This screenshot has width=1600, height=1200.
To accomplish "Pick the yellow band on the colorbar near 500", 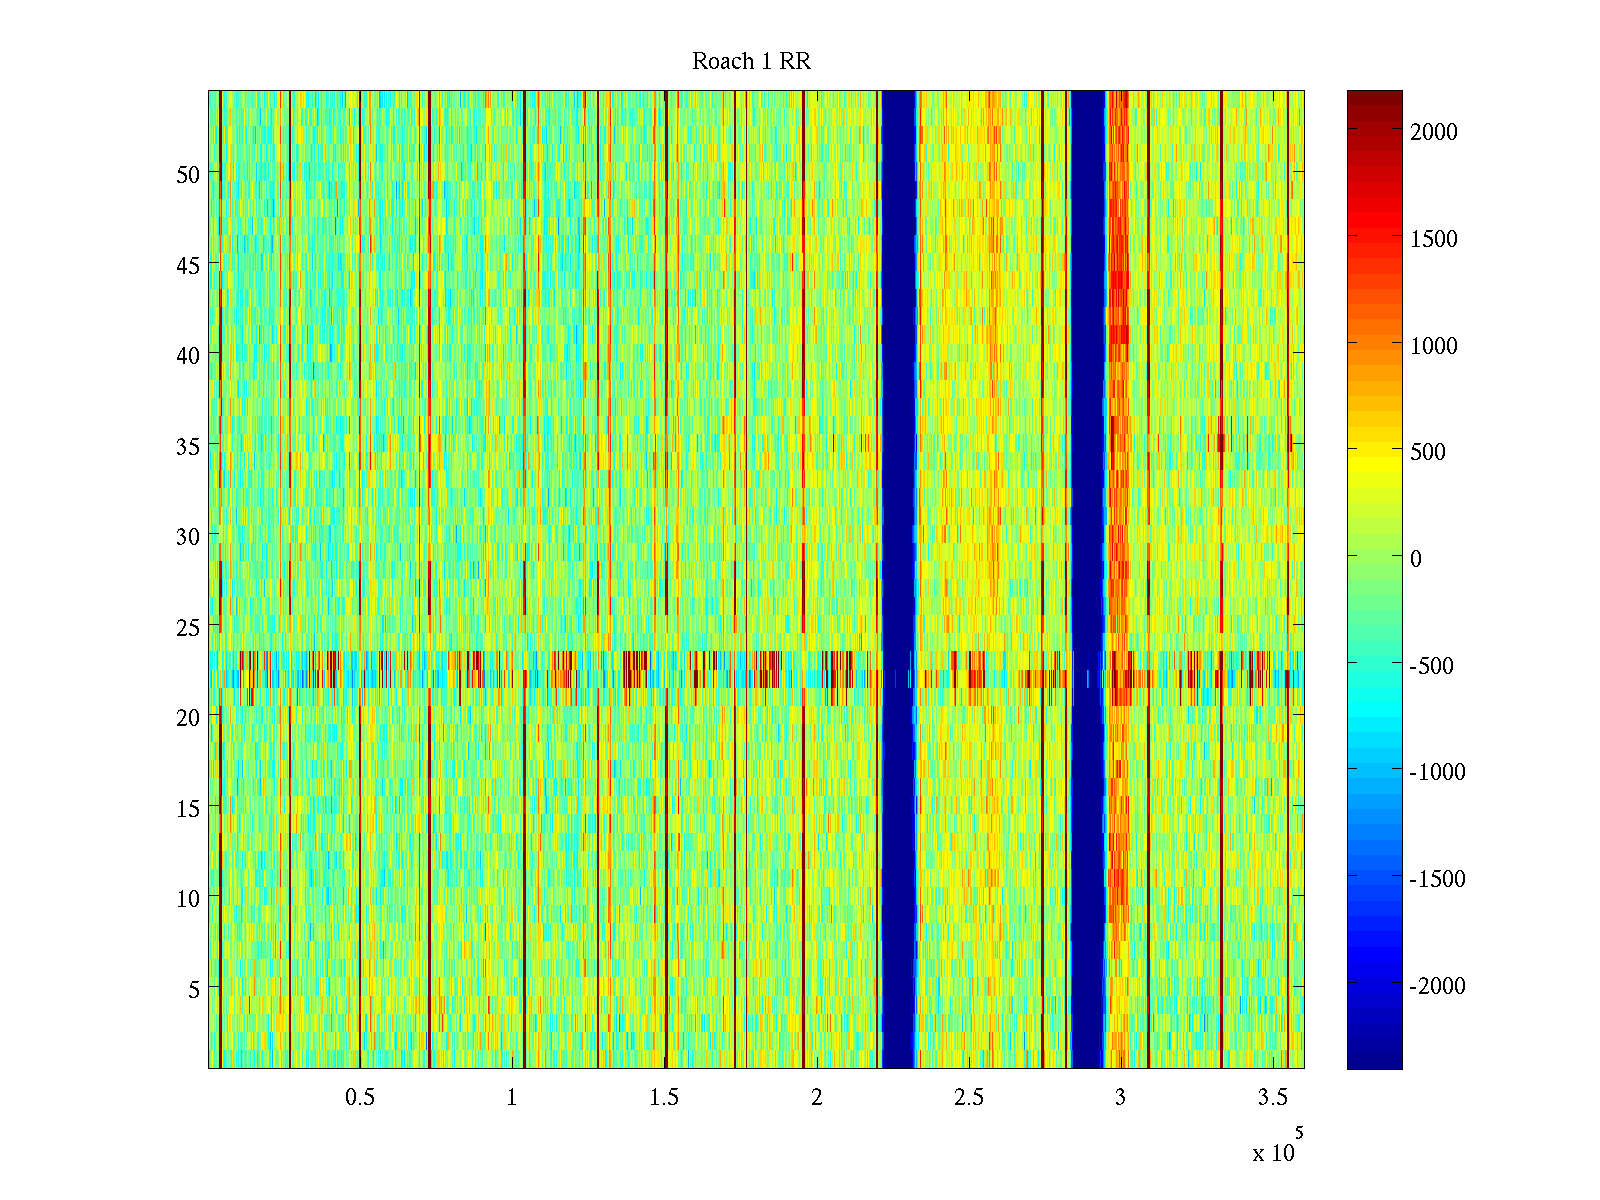I will click(1374, 453).
